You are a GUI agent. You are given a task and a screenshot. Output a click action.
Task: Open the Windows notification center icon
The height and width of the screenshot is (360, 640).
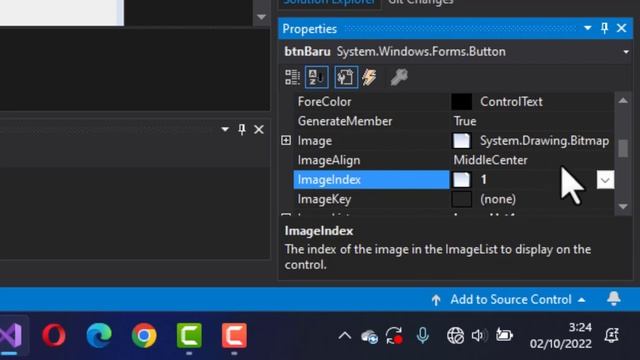click(x=611, y=336)
